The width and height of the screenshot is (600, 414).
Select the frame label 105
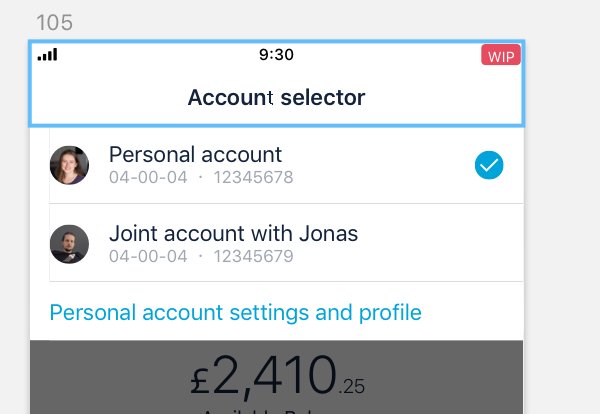click(x=54, y=22)
